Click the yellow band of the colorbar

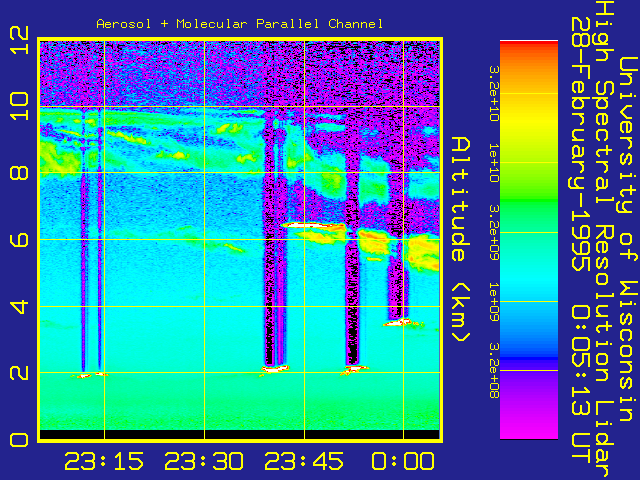pos(529,122)
